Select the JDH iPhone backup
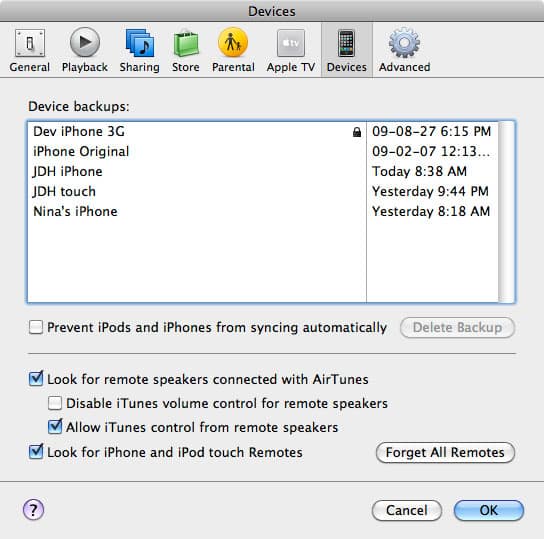Screen dimensions: 544x539 [263, 171]
